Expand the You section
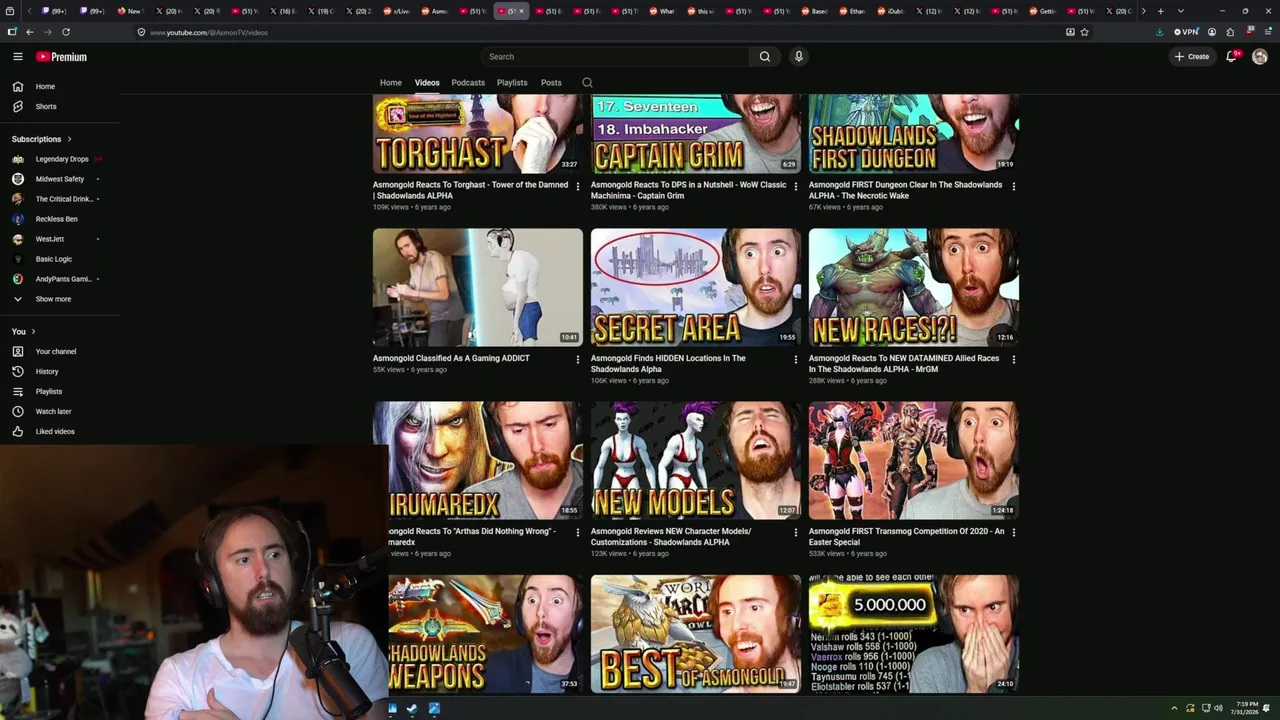 (x=24, y=332)
